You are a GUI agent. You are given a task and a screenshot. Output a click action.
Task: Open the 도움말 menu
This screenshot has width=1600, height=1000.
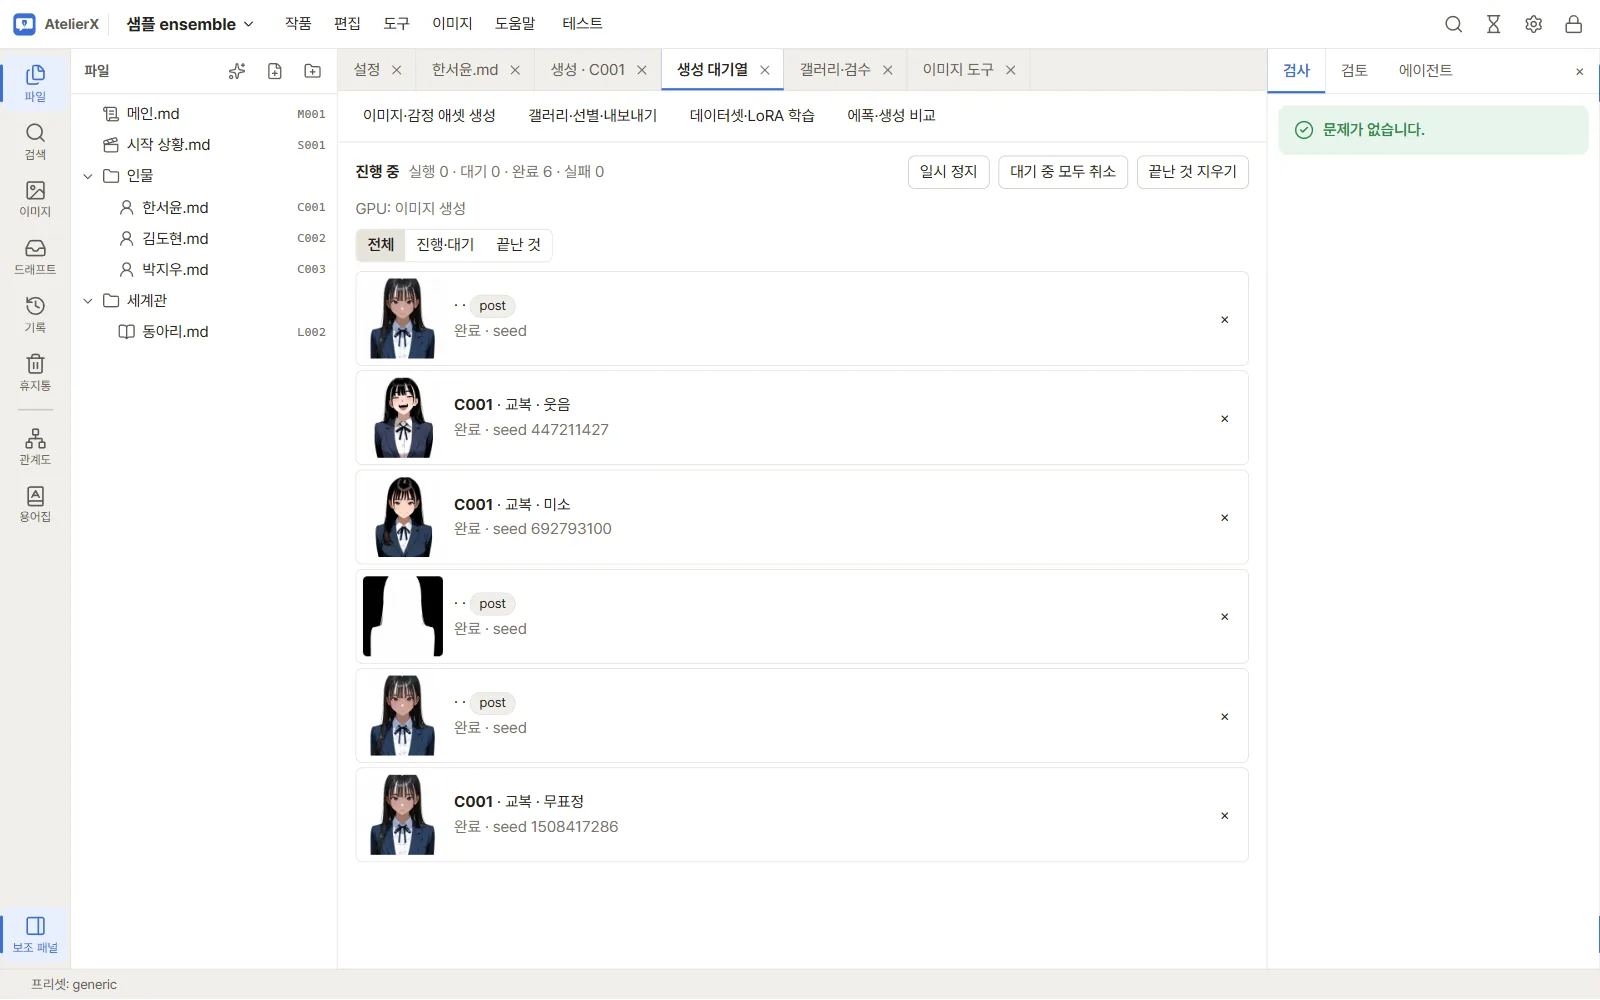coord(515,24)
